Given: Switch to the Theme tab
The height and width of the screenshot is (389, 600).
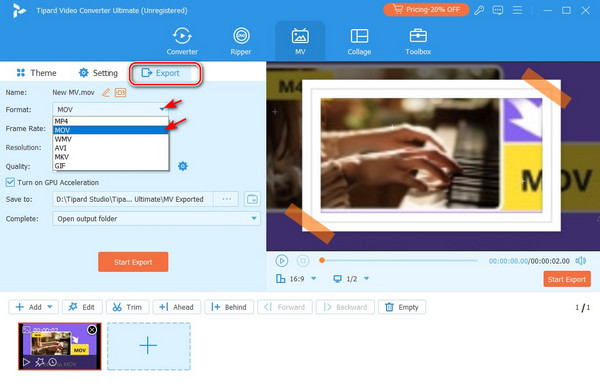Looking at the screenshot, I should coord(36,73).
